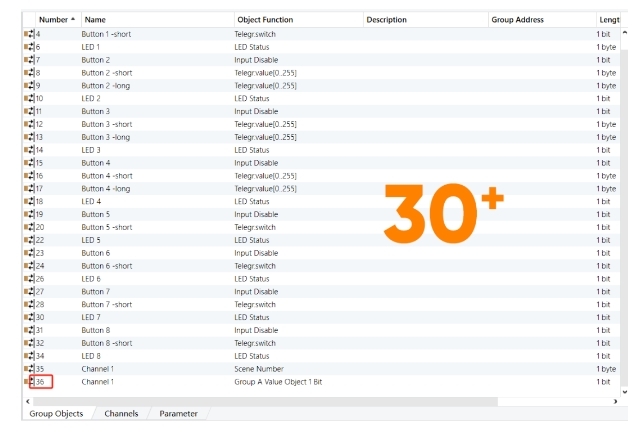The height and width of the screenshot is (438, 638).
Task: Click the highlighted icon for object 36
Action: pyautogui.click(x=30, y=382)
